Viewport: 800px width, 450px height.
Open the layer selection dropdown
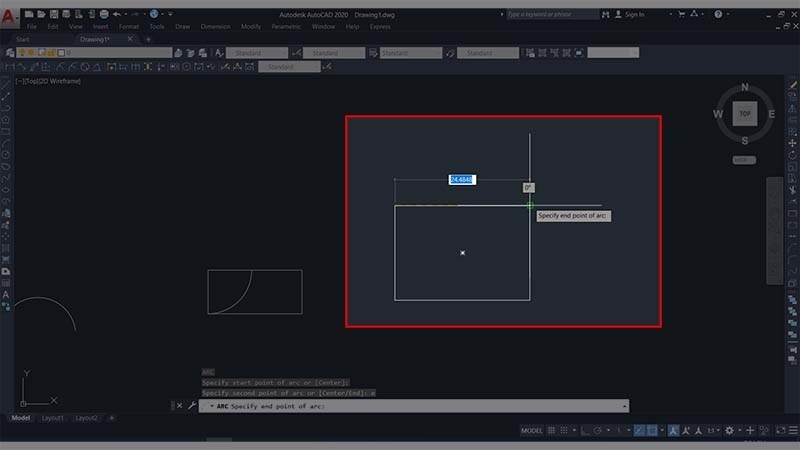(x=95, y=53)
